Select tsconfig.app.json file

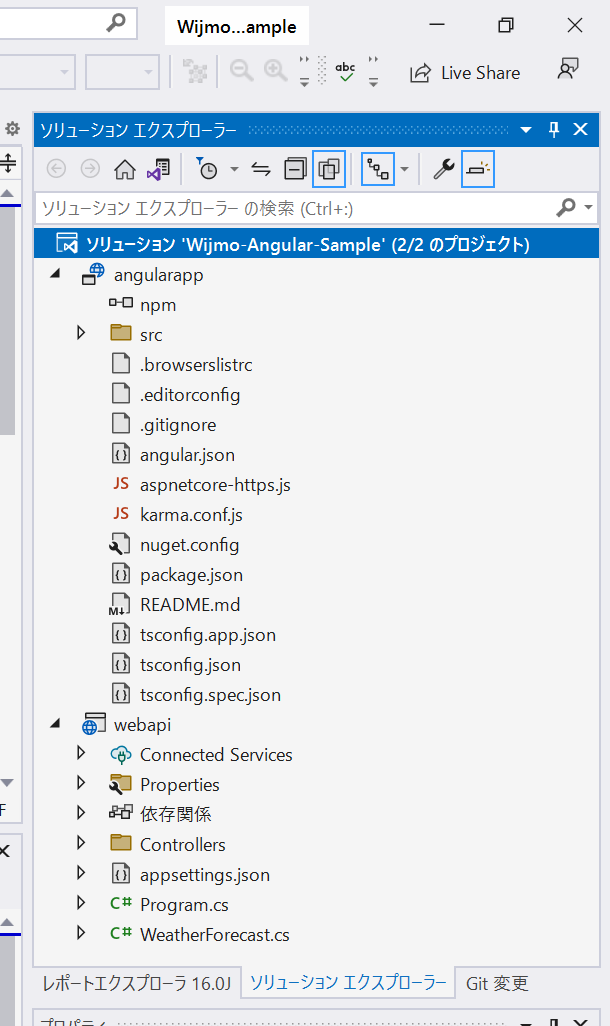point(207,635)
